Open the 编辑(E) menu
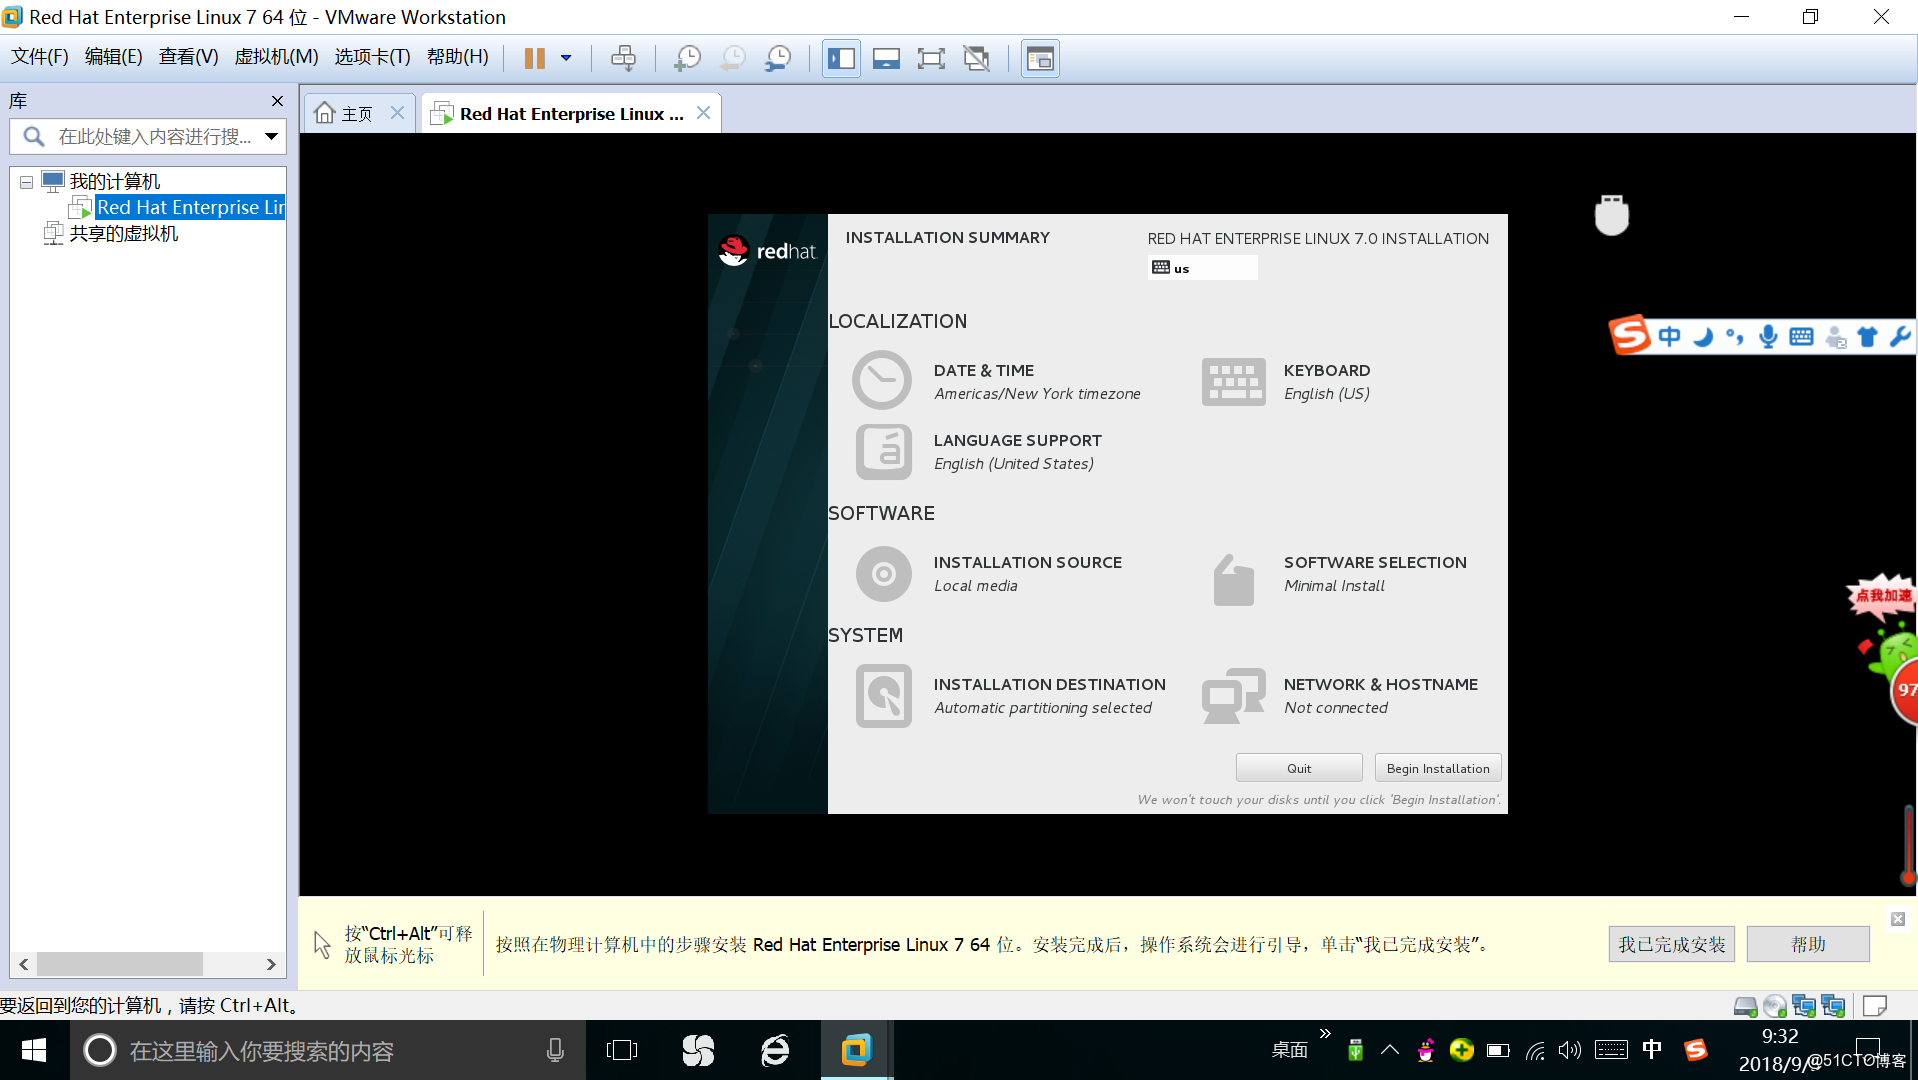The height and width of the screenshot is (1080, 1918). coord(113,57)
